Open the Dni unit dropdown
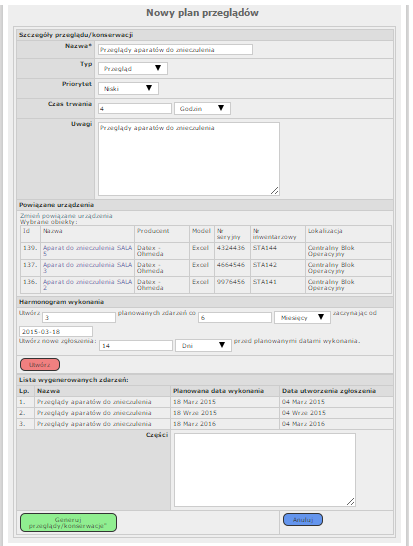The image size is (413, 546). pos(203,345)
